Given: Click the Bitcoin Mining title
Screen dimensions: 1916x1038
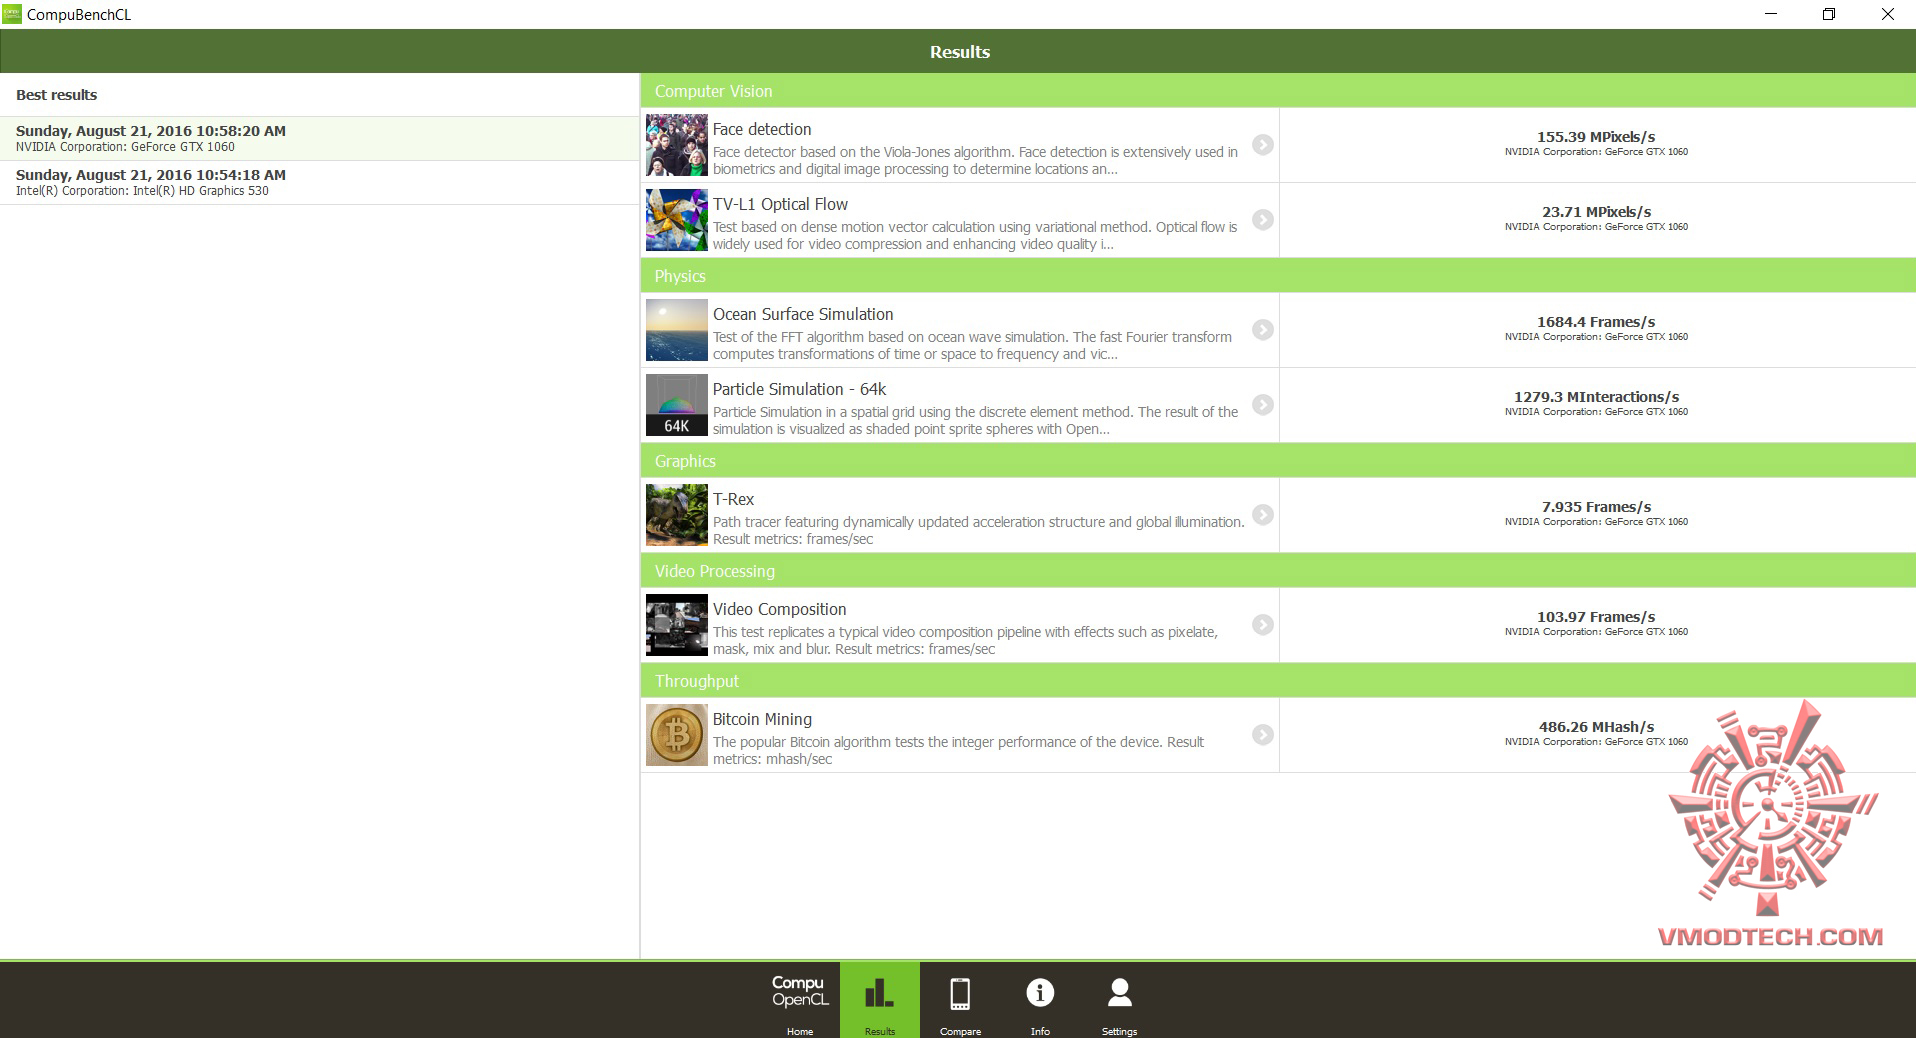Looking at the screenshot, I should click(x=762, y=719).
